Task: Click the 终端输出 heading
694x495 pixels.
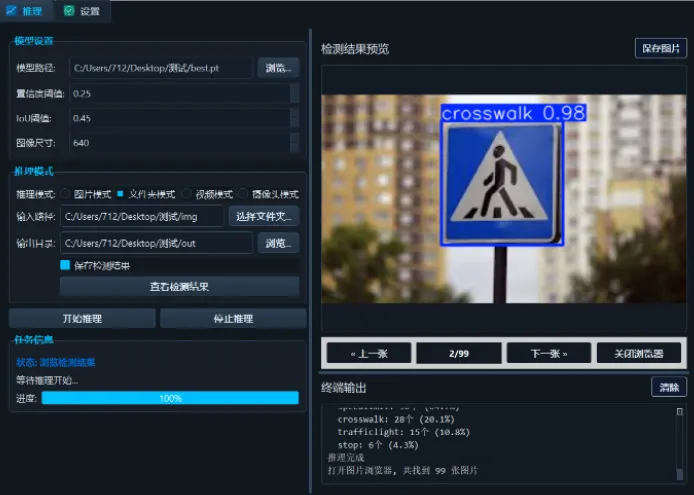Action: tap(343, 388)
